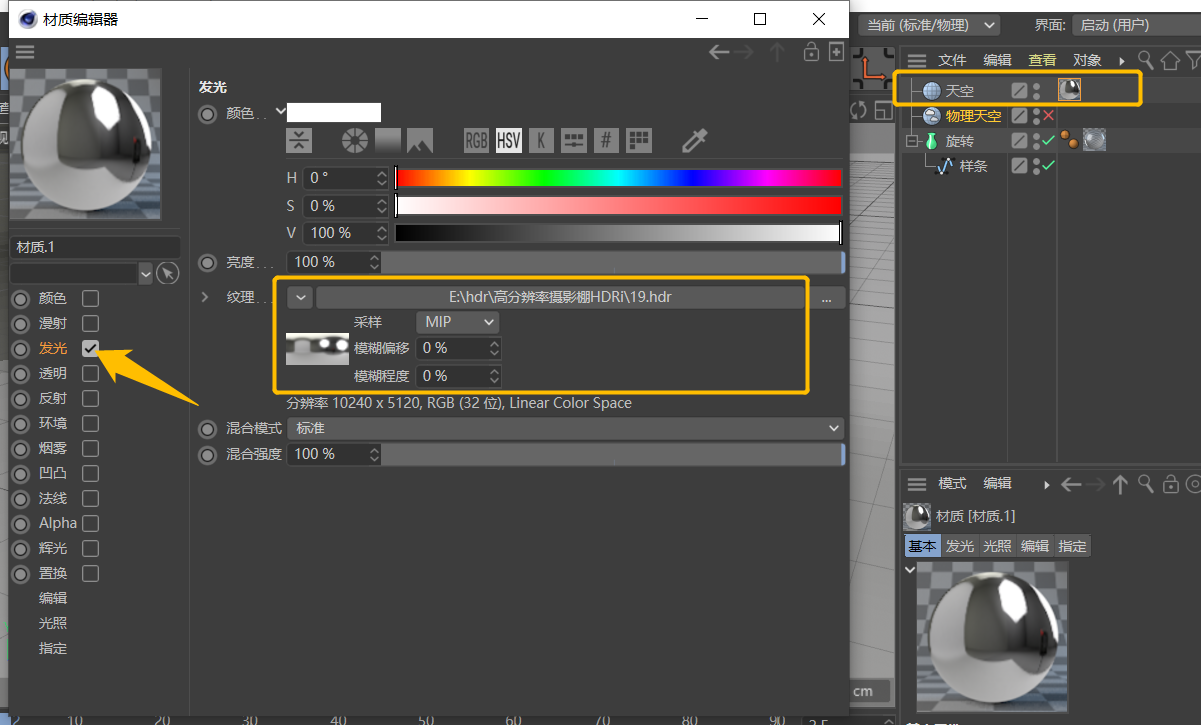This screenshot has width=1201, height=725.
Task: Click the 19.hdr texture preview thumbnail
Action: pos(317,349)
